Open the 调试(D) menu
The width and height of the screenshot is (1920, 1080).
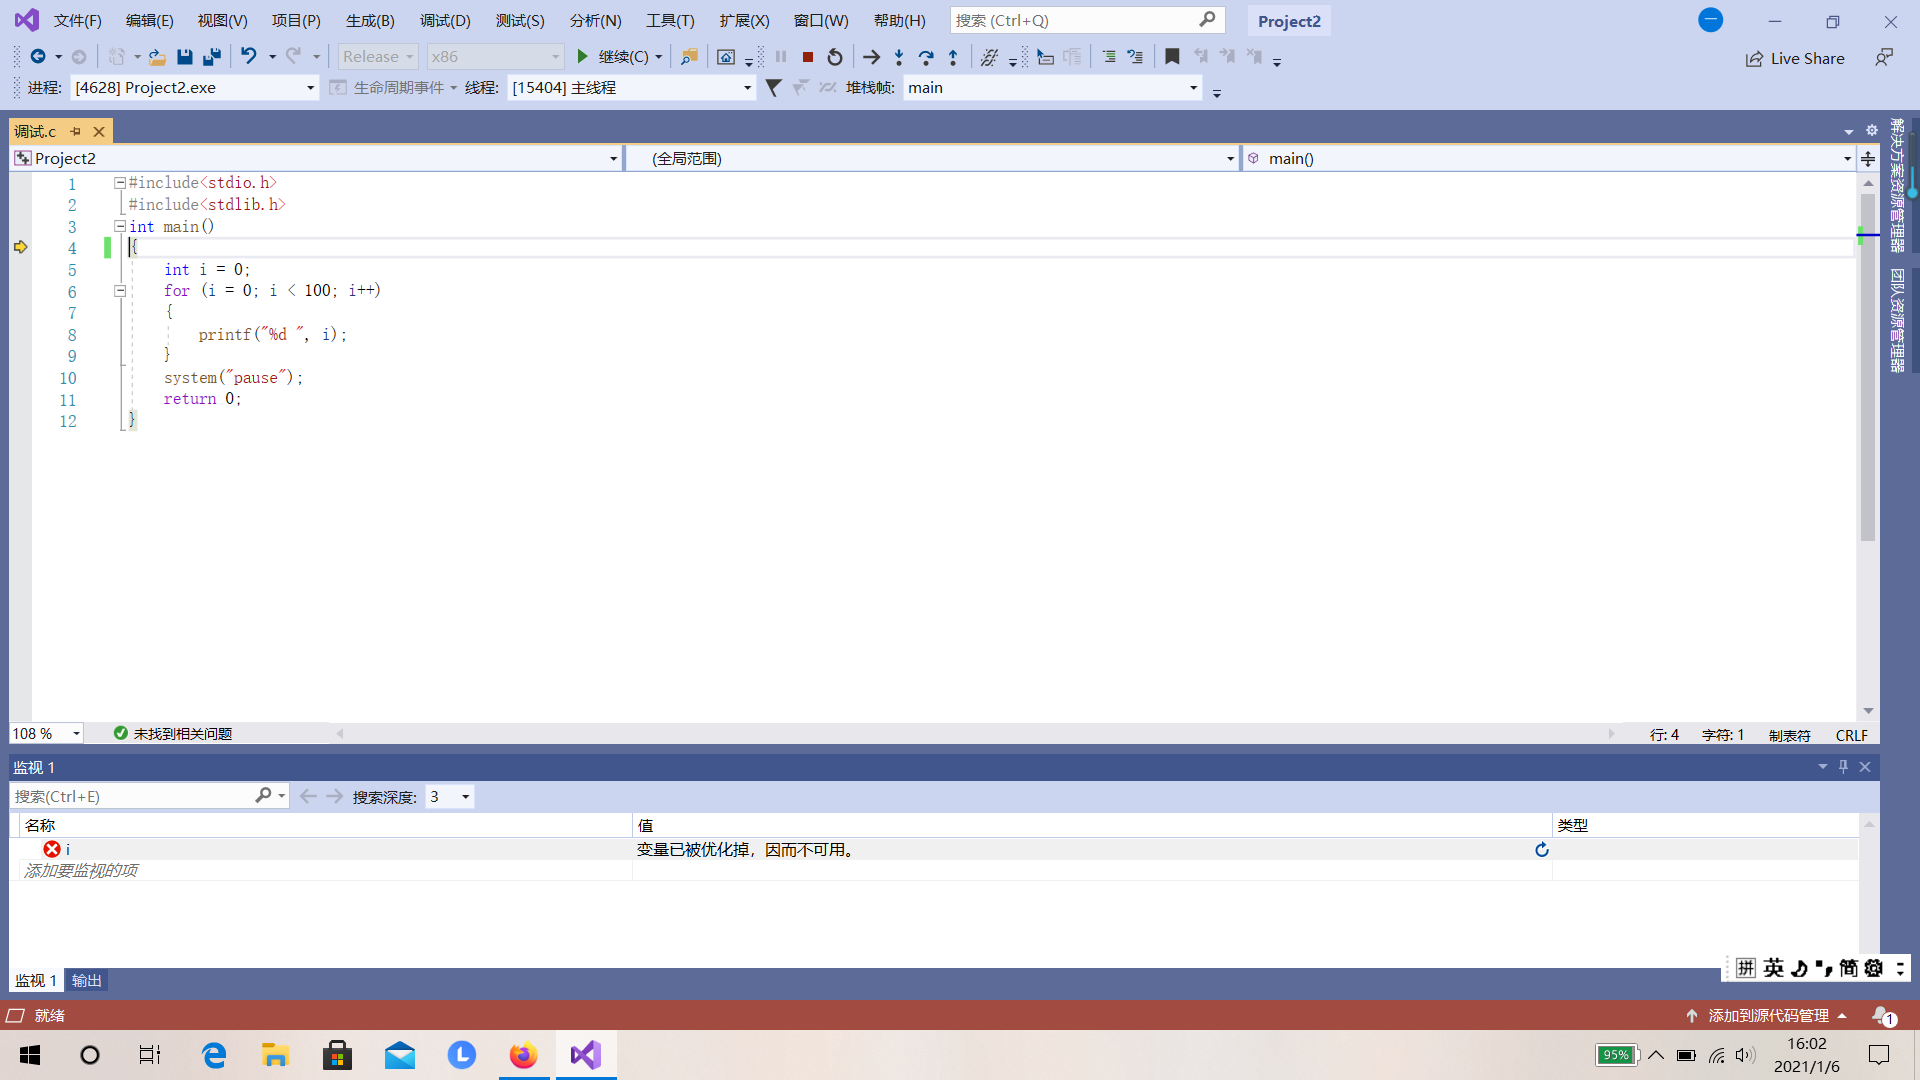[x=444, y=20]
